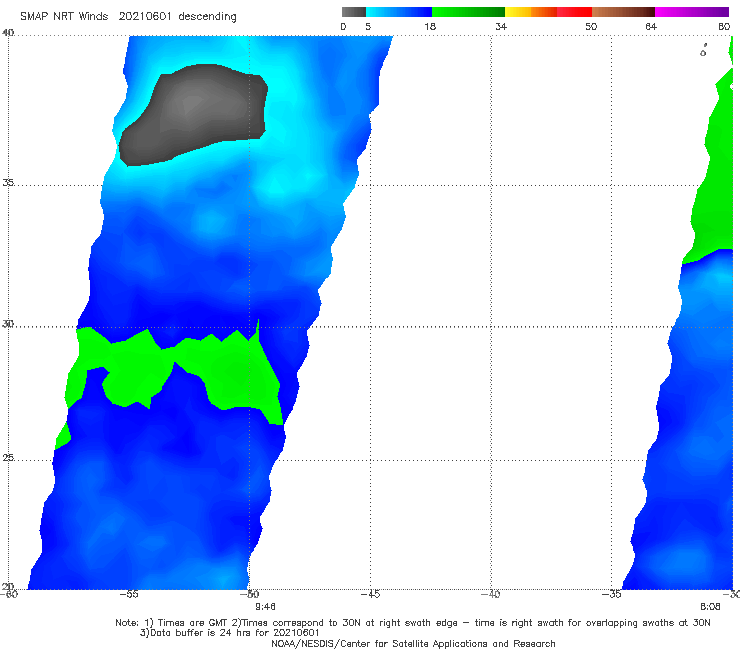
Task: Click the '-55' longitude axis label
Action: pos(129,594)
